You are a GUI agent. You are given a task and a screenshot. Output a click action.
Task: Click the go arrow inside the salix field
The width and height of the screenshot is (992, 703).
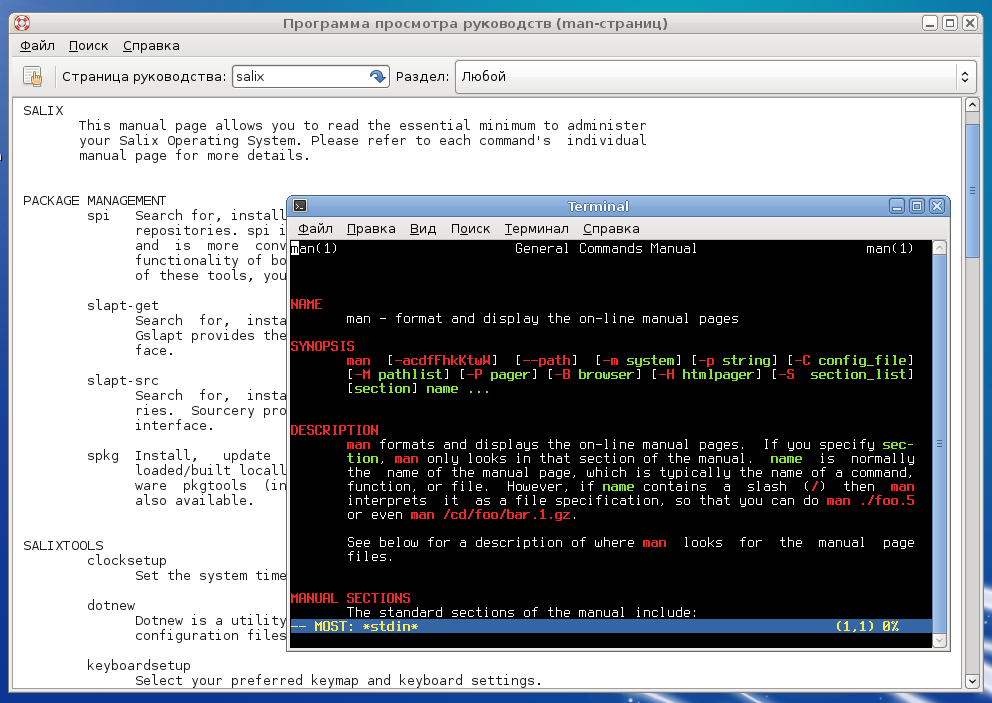377,77
